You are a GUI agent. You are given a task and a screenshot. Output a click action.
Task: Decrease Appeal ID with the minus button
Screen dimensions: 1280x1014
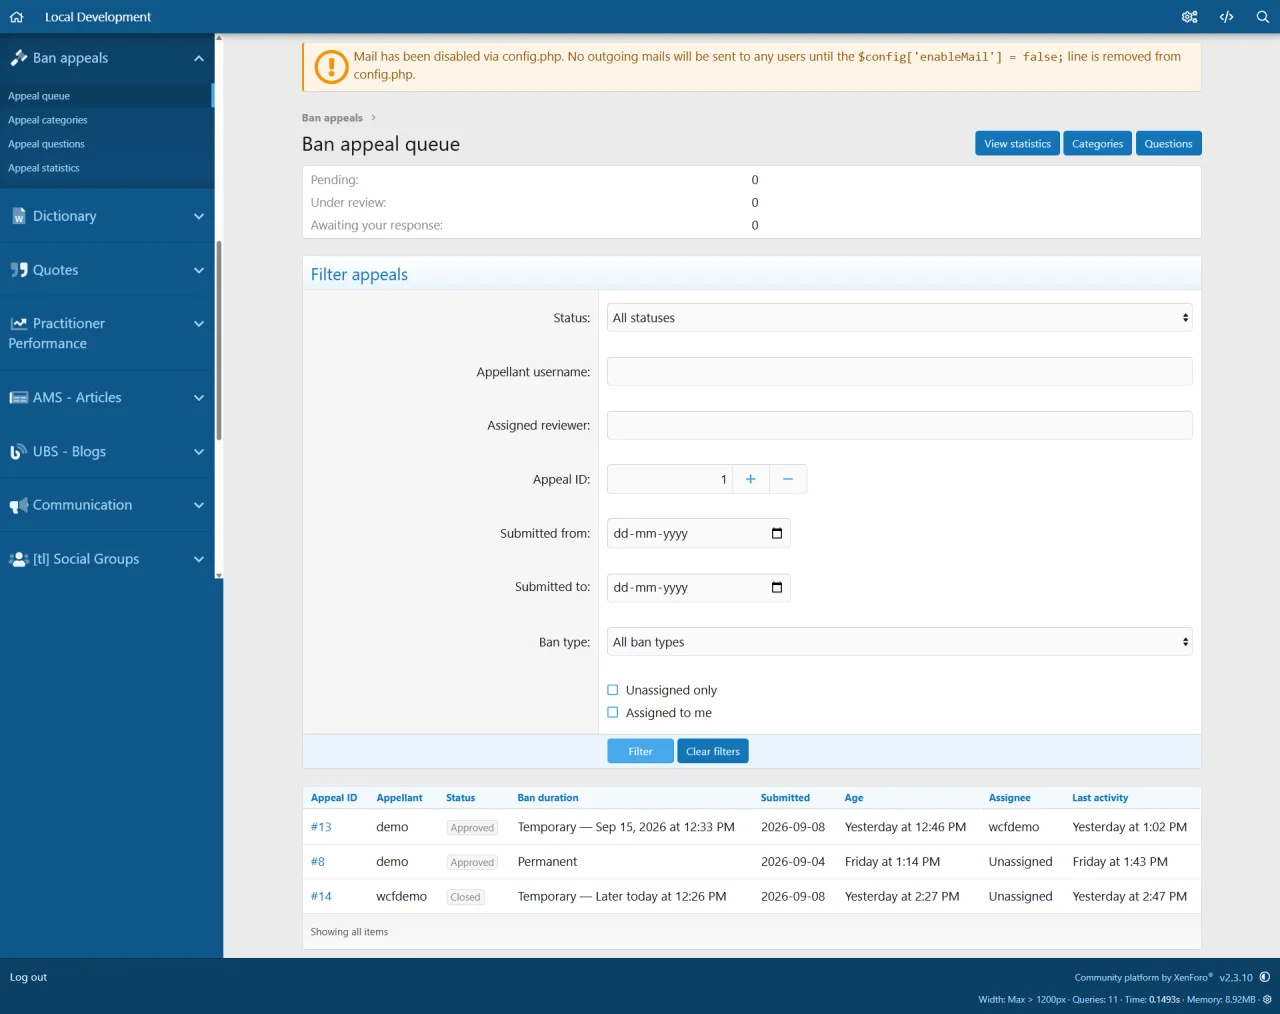click(x=788, y=480)
